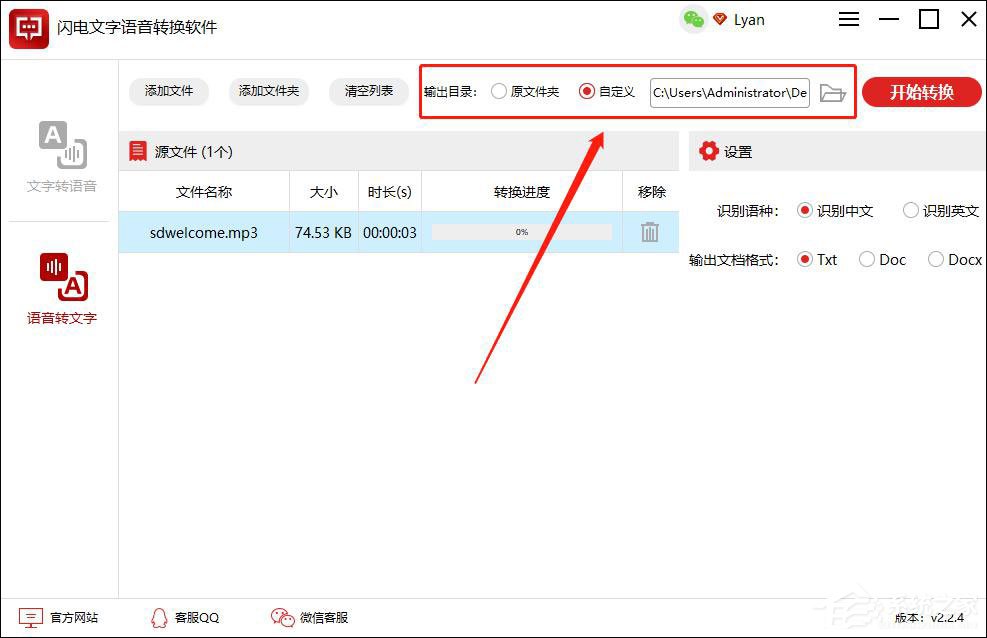Click the progress bar for sdwelcome.mp3

[x=520, y=231]
